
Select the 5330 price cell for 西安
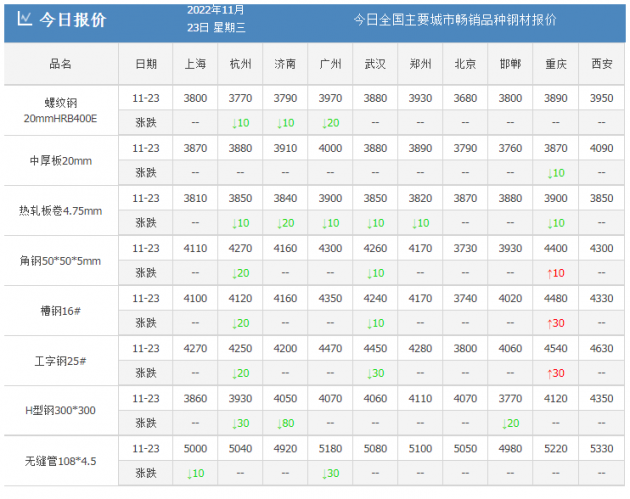[x=602, y=448]
